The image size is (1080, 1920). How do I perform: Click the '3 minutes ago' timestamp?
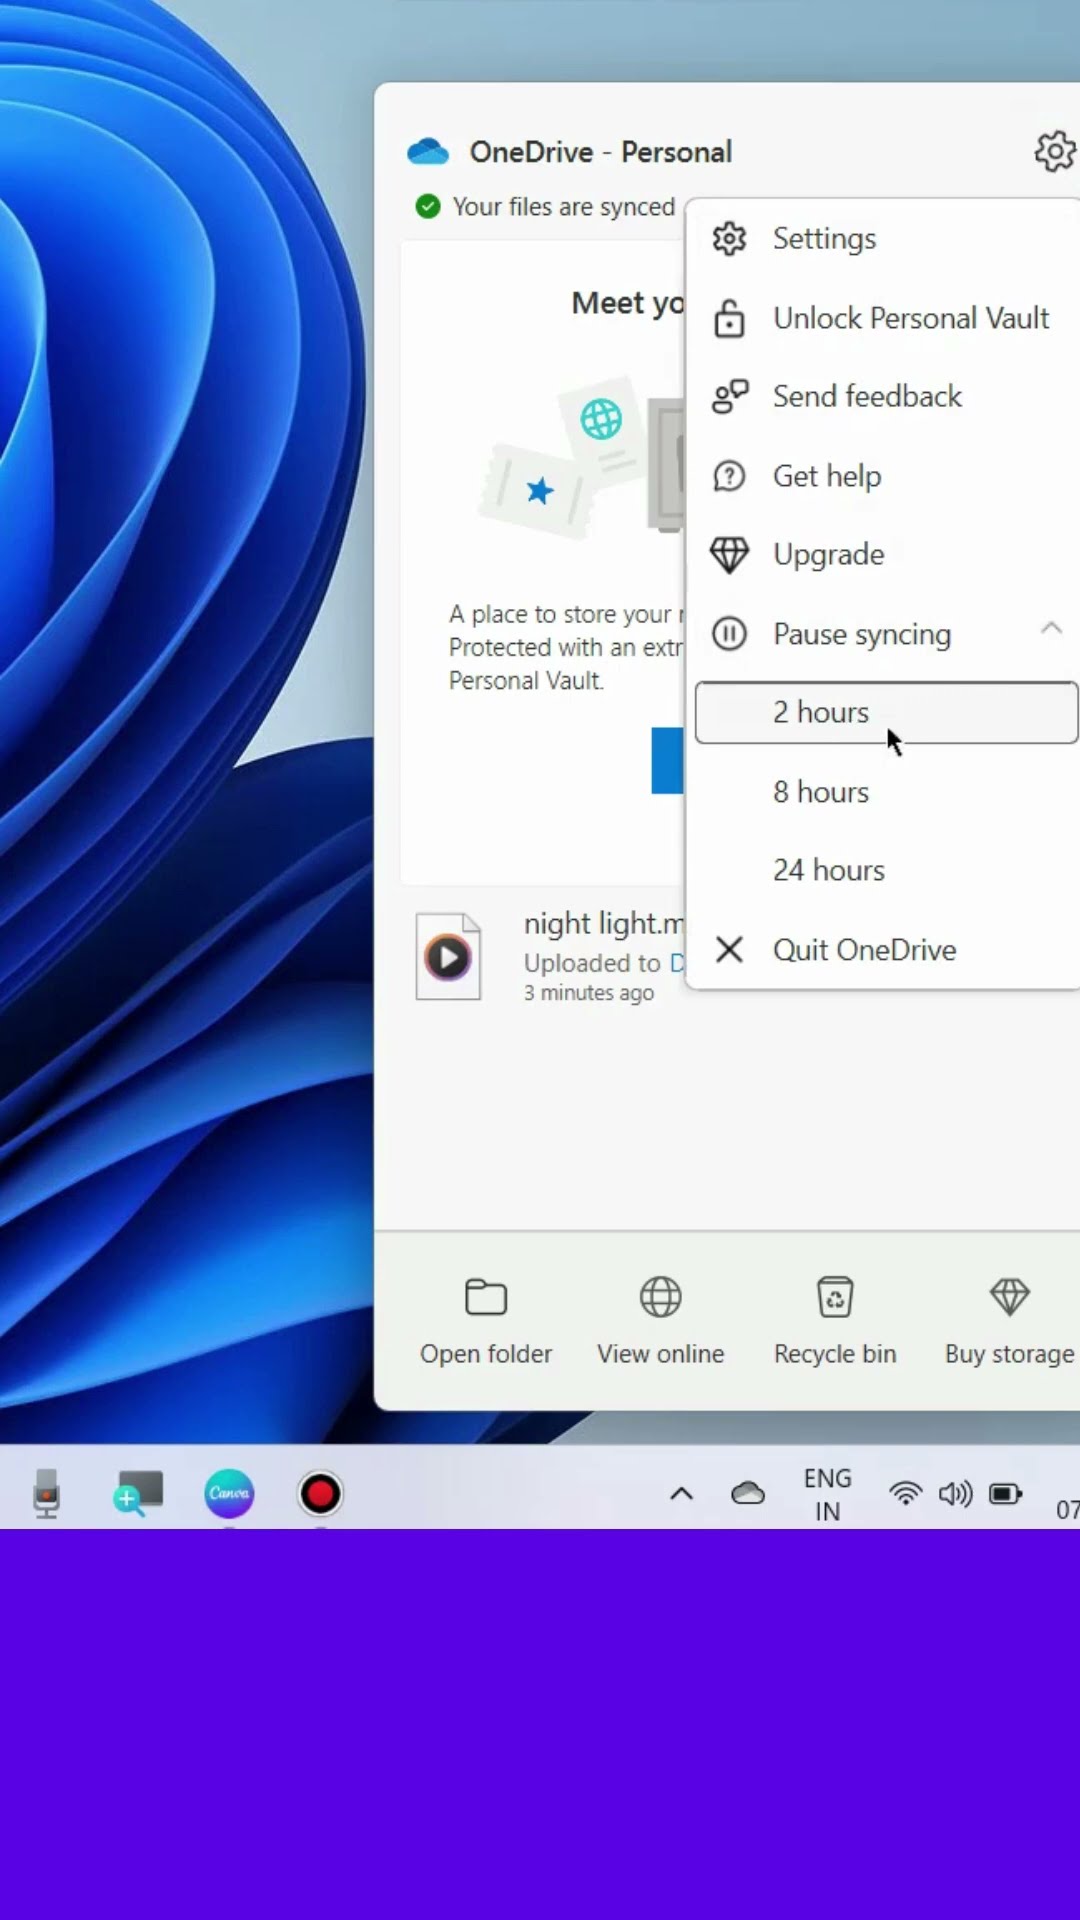pyautogui.click(x=589, y=993)
